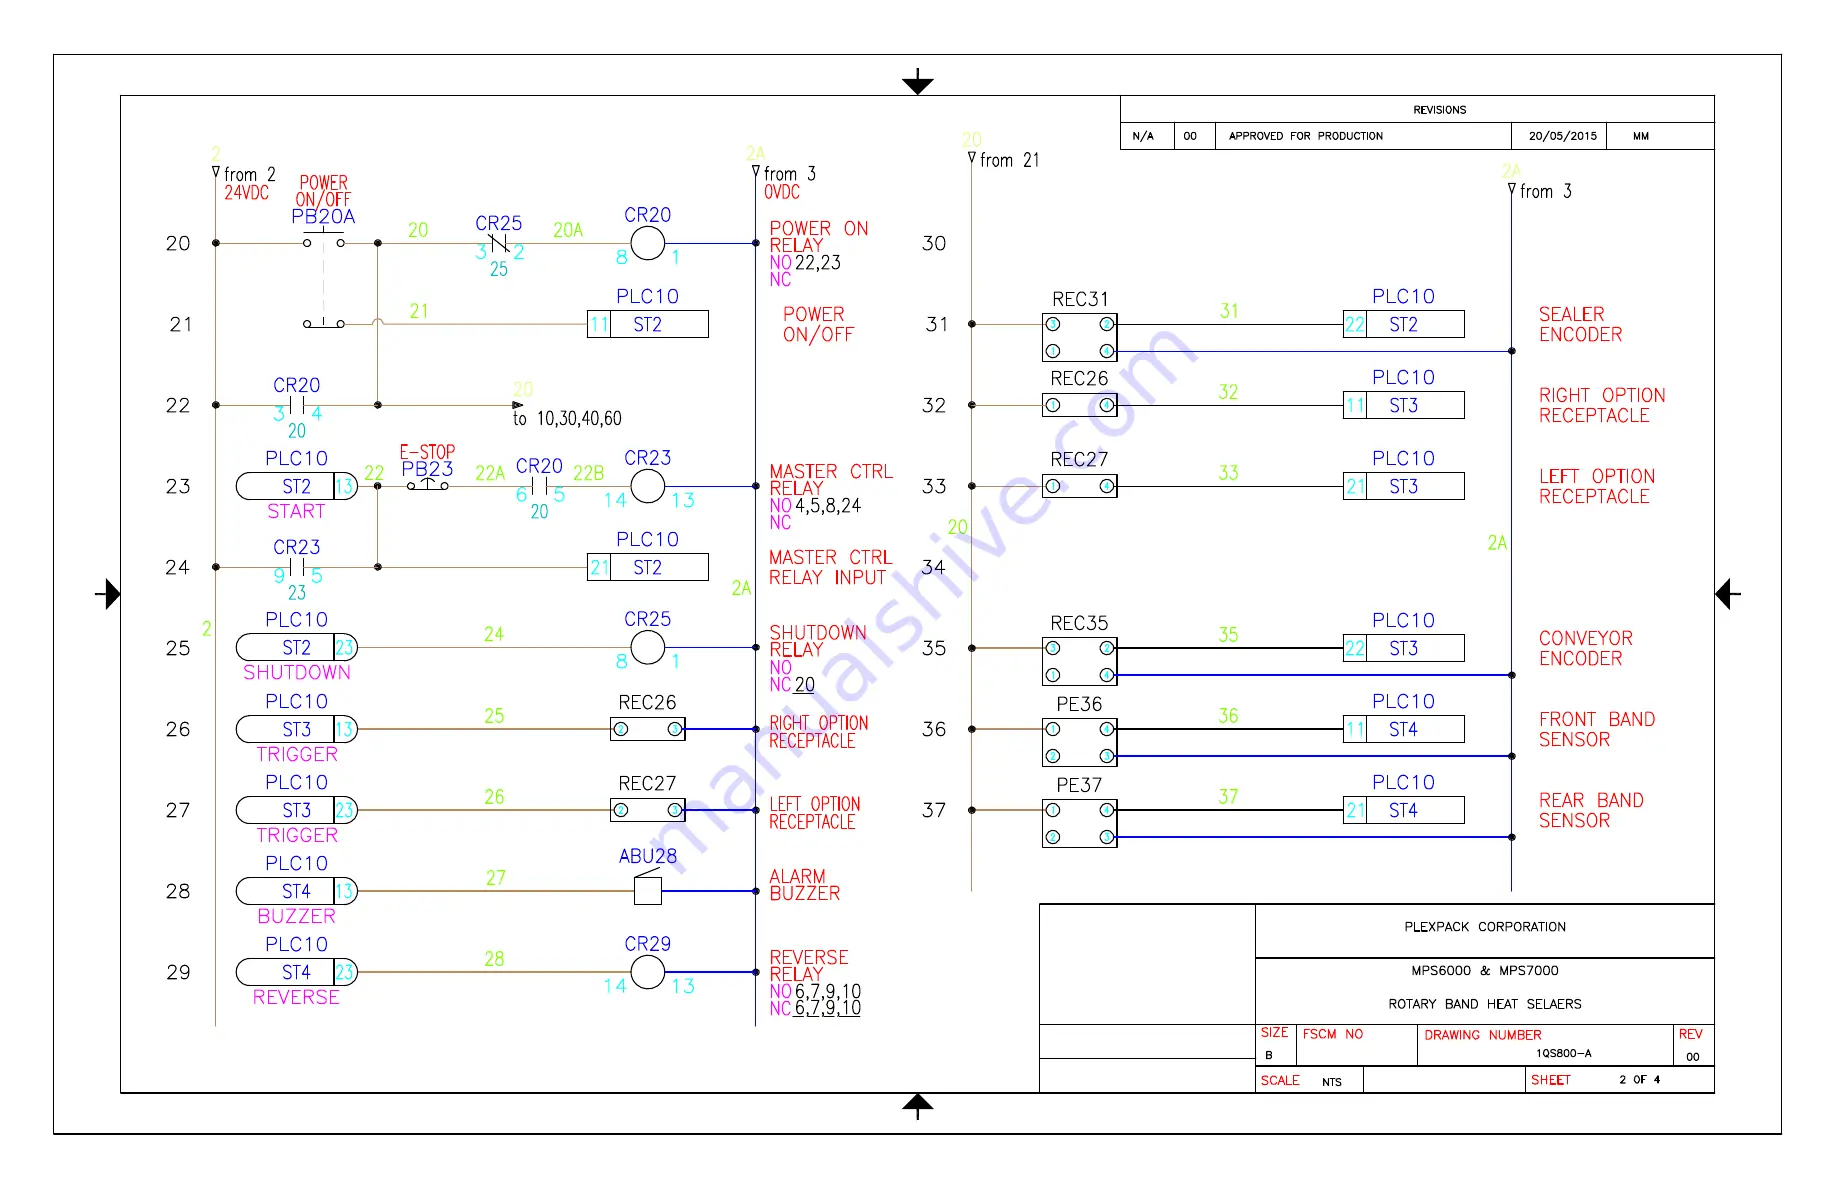Click the '24VDC' supply label

point(246,193)
